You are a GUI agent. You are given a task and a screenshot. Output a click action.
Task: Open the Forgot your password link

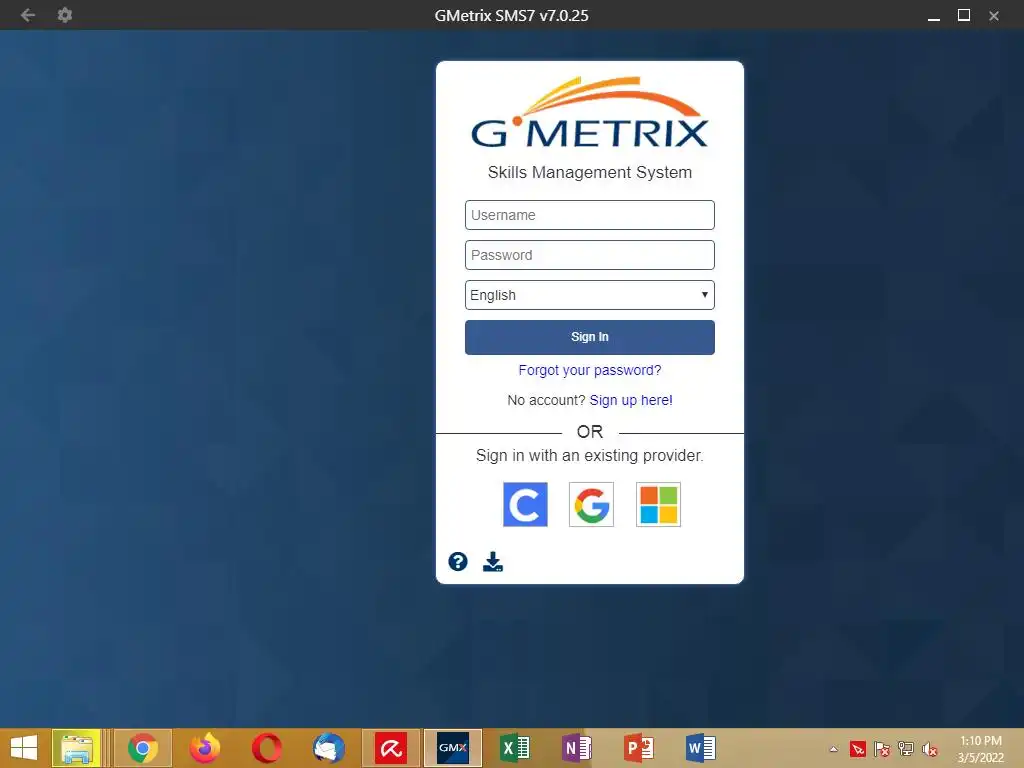[590, 370]
